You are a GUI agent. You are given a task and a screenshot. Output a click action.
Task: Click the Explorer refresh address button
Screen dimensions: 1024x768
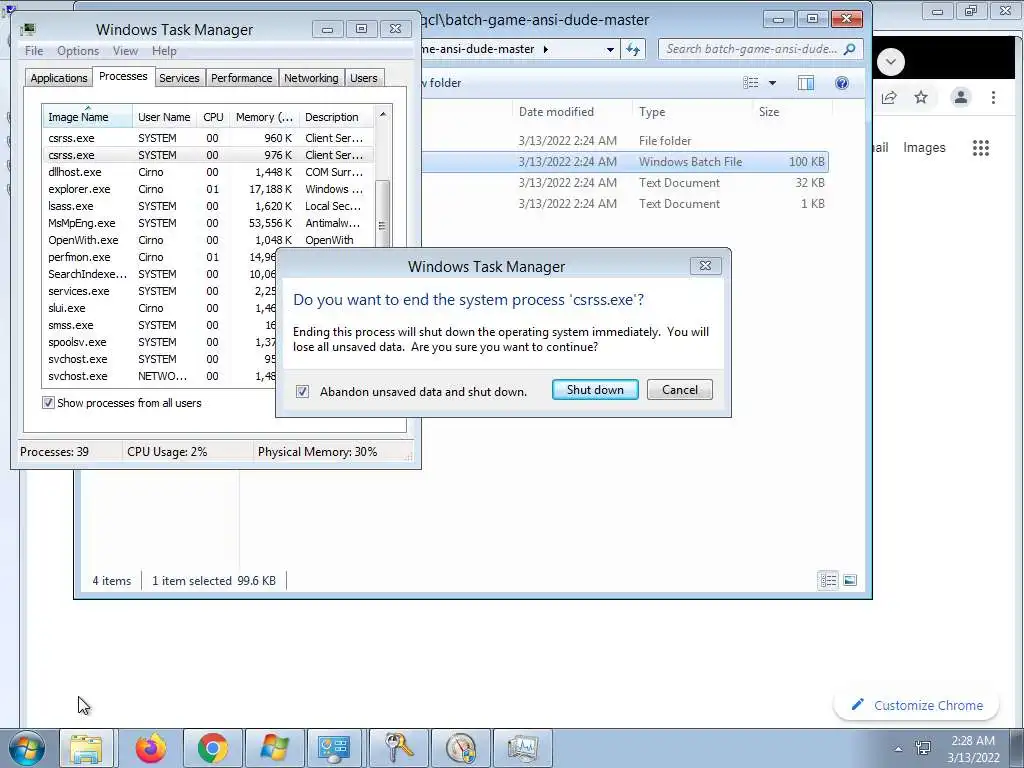coord(633,49)
